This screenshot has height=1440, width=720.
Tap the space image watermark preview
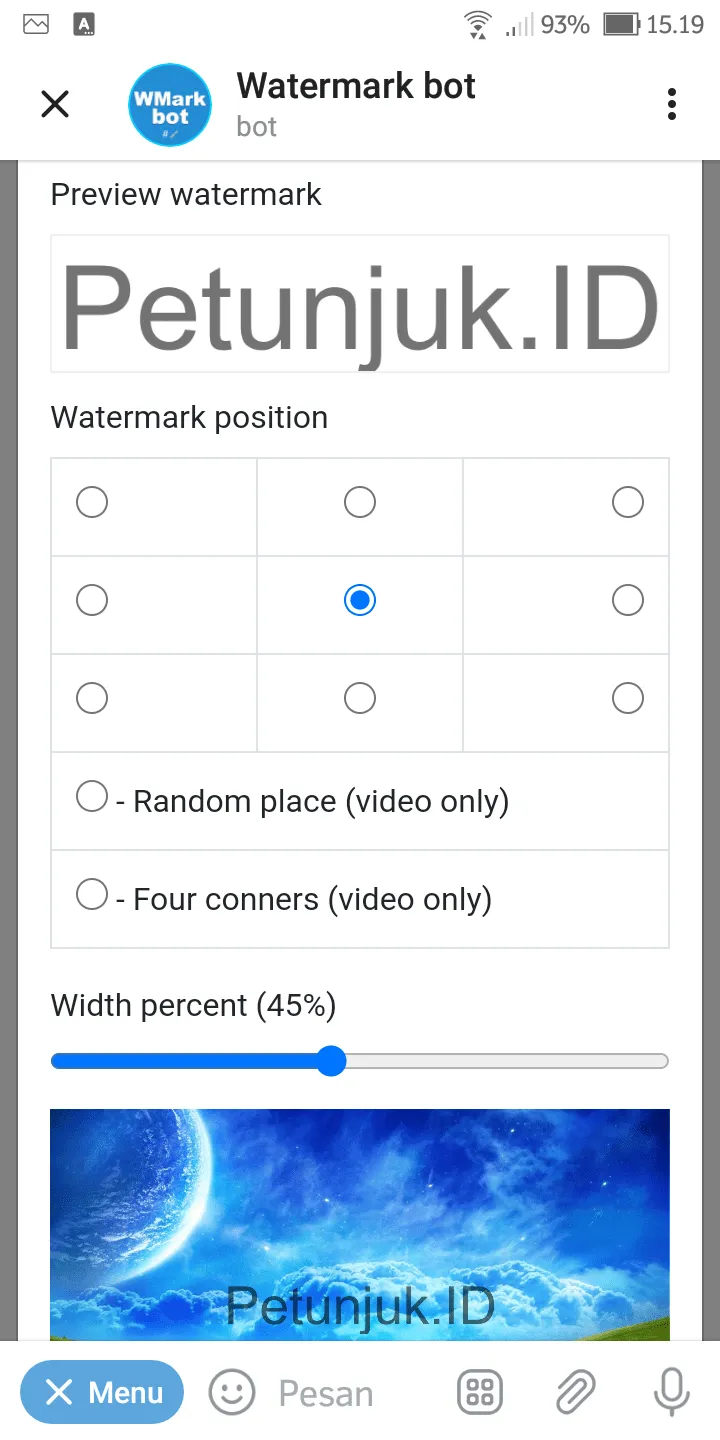coord(360,1224)
